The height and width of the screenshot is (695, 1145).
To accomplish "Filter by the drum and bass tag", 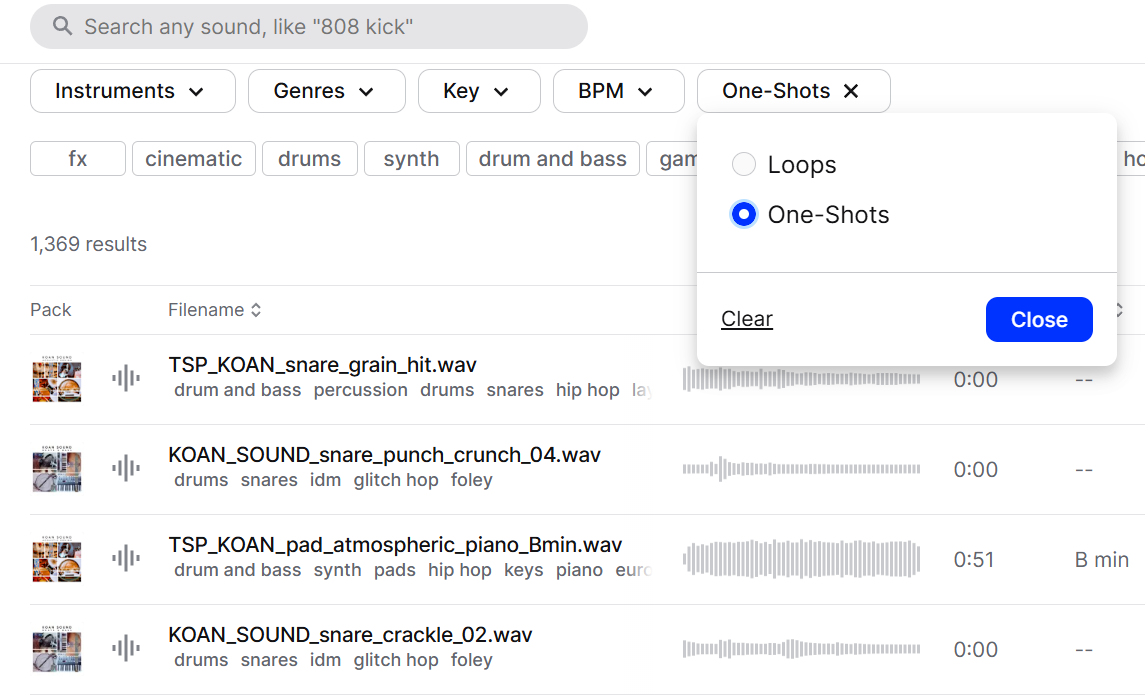I will click(x=552, y=159).
